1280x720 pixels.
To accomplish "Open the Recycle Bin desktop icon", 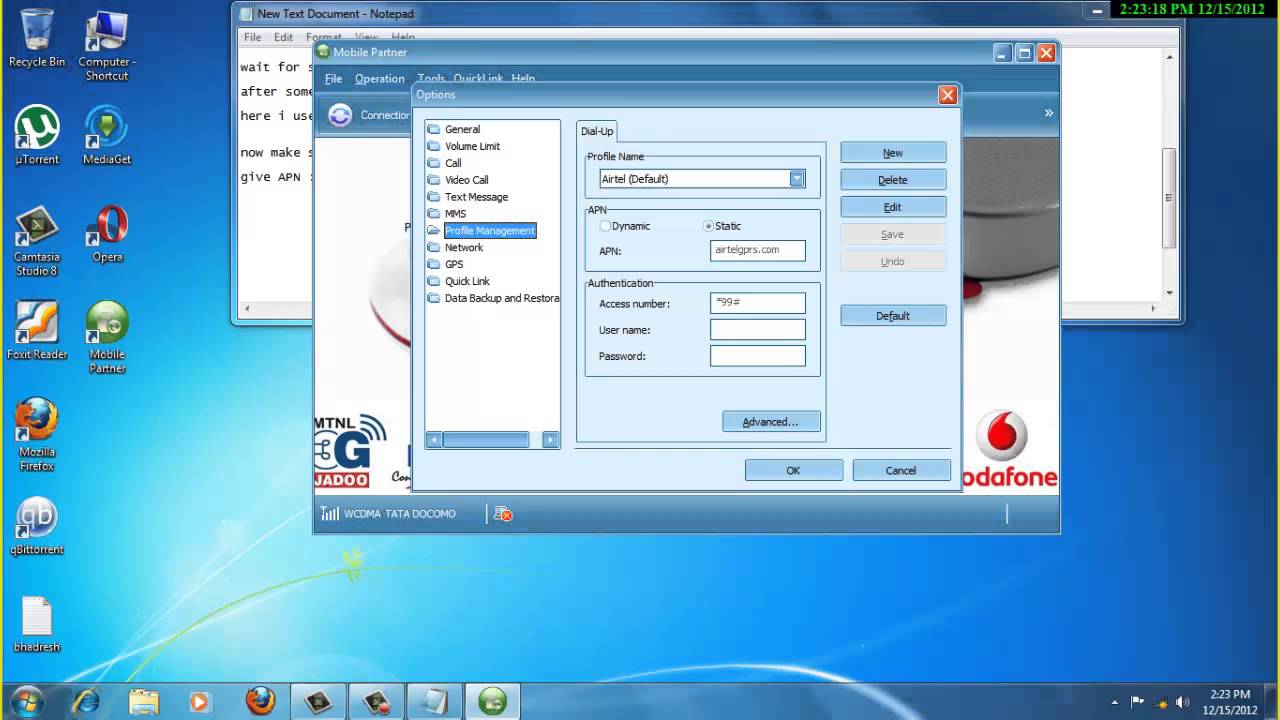I will [x=37, y=39].
